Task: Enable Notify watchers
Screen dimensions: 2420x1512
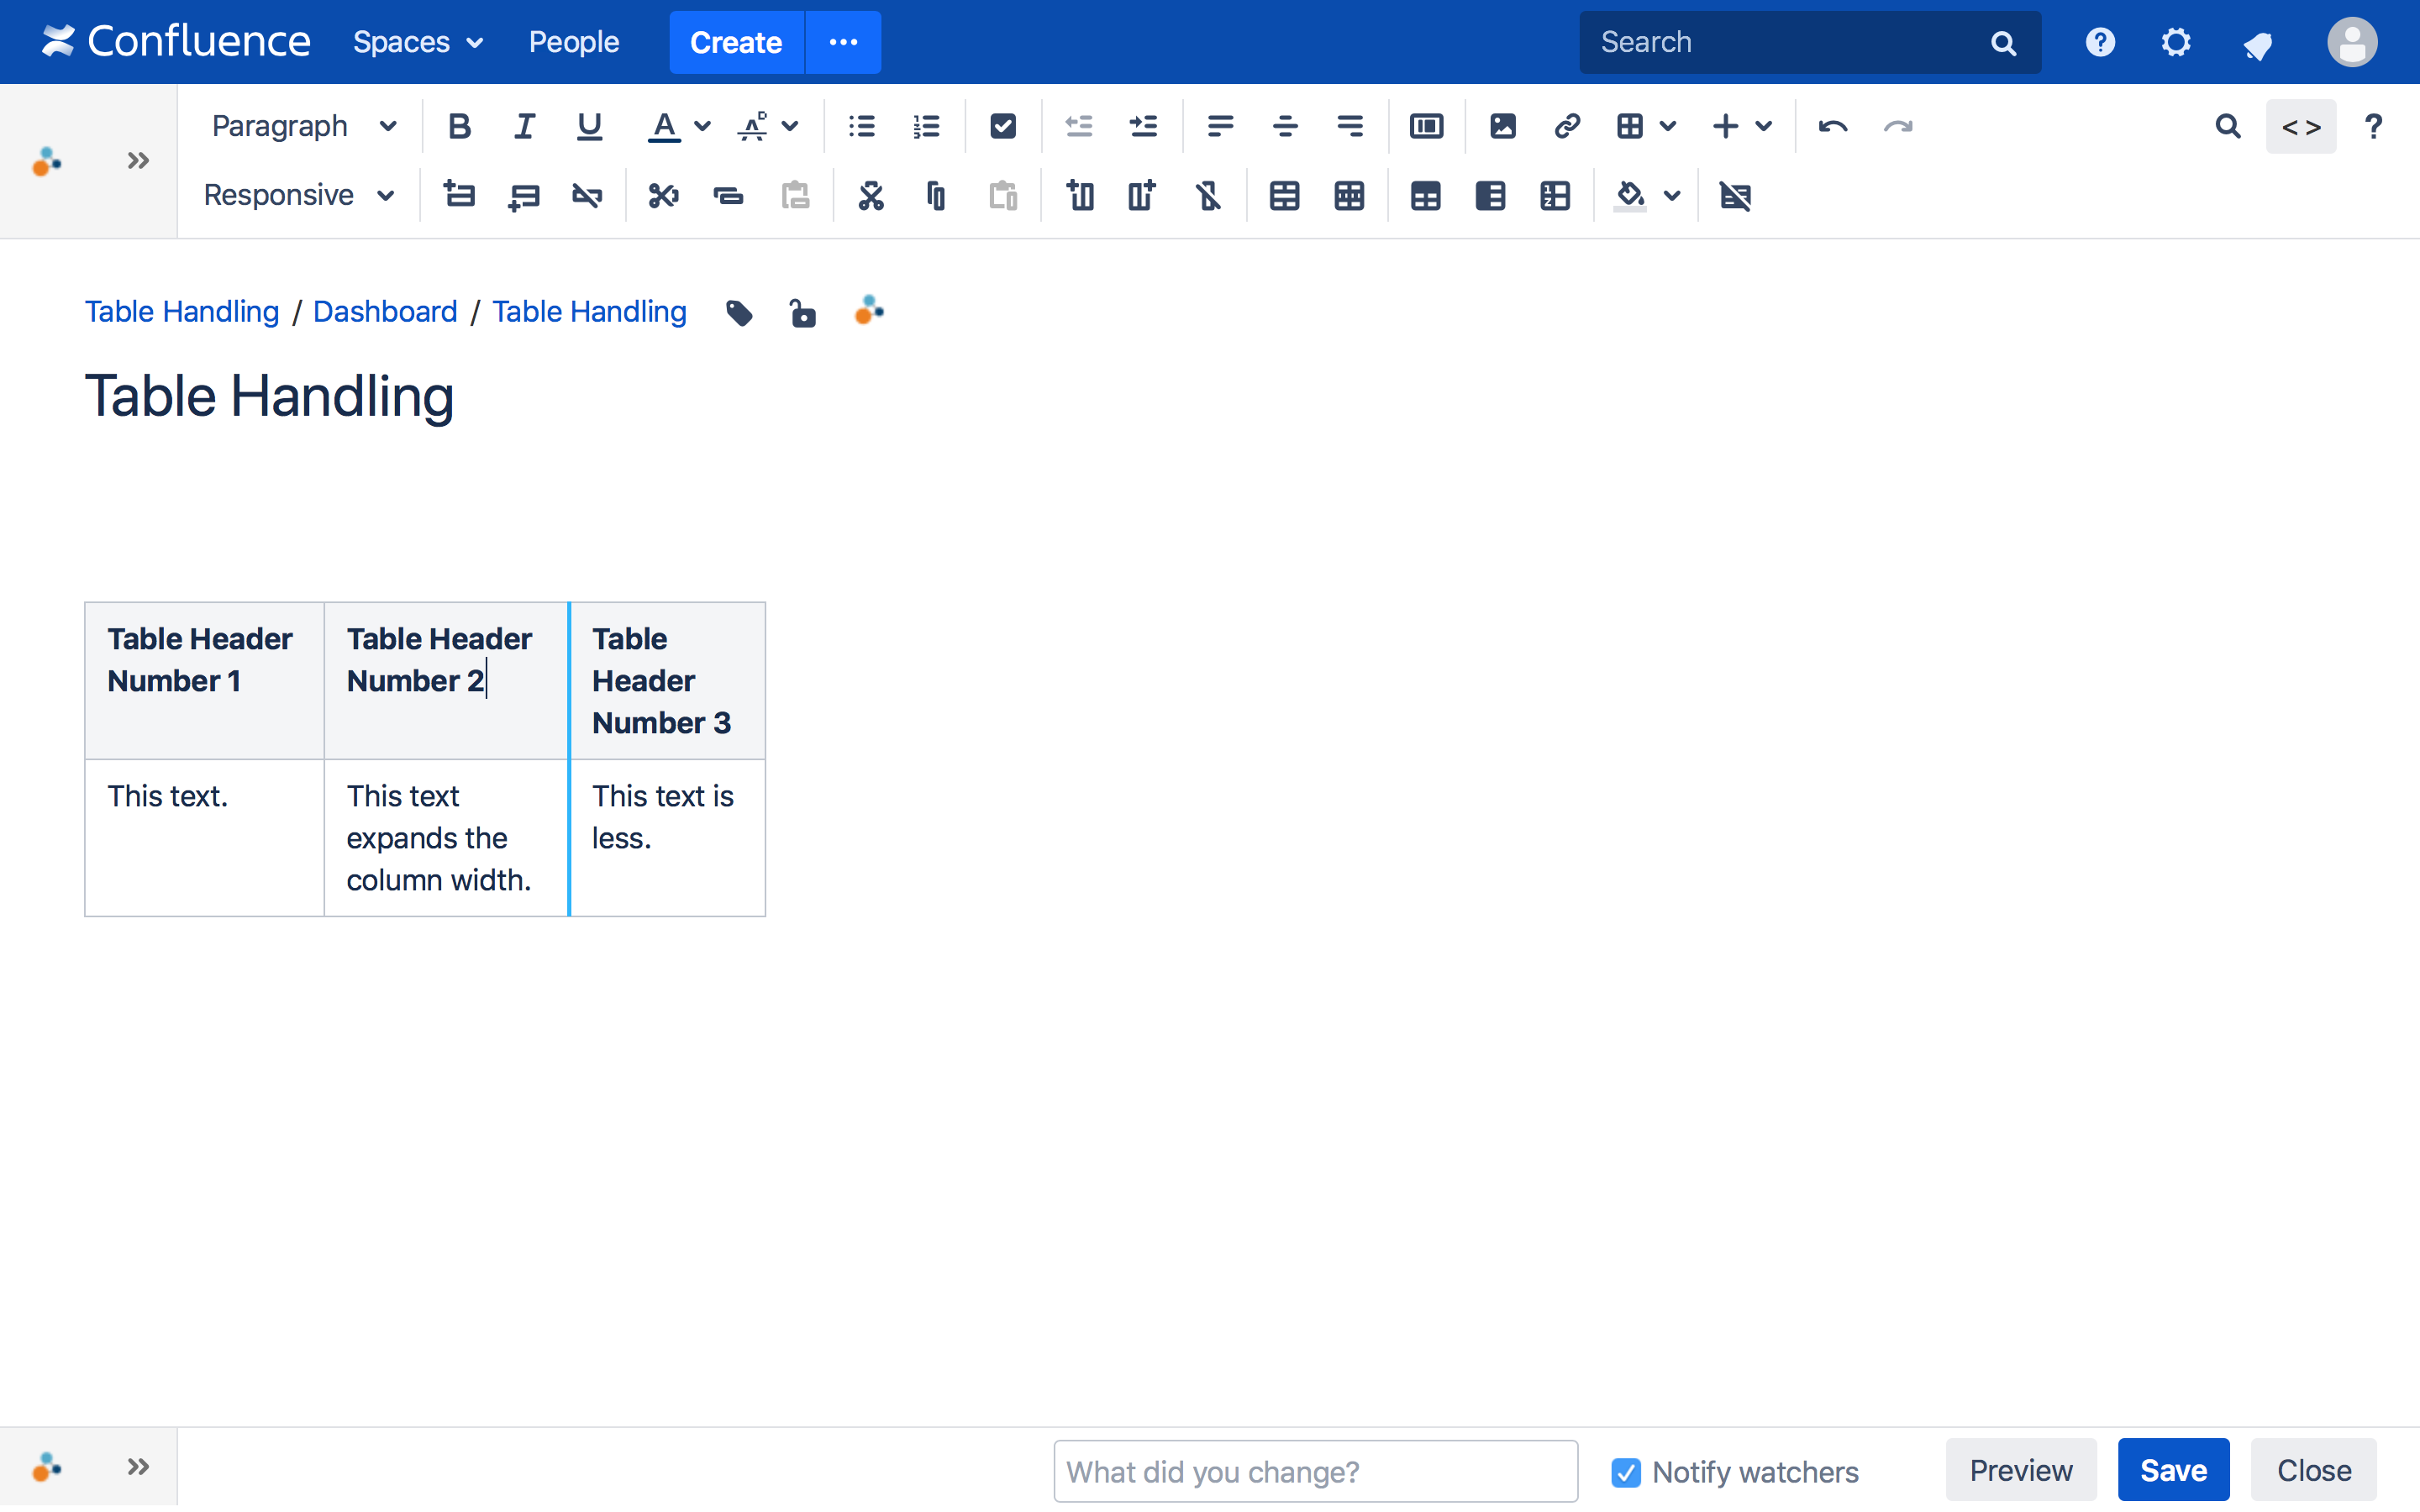Action: [x=1628, y=1471]
